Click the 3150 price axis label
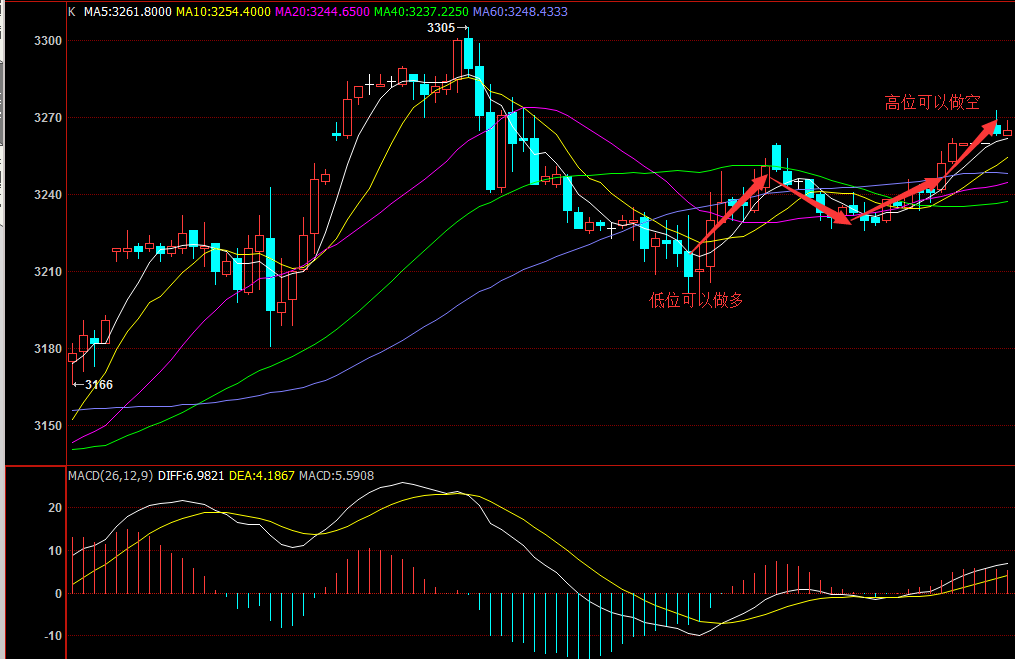Image resolution: width=1015 pixels, height=659 pixels. tap(48, 426)
